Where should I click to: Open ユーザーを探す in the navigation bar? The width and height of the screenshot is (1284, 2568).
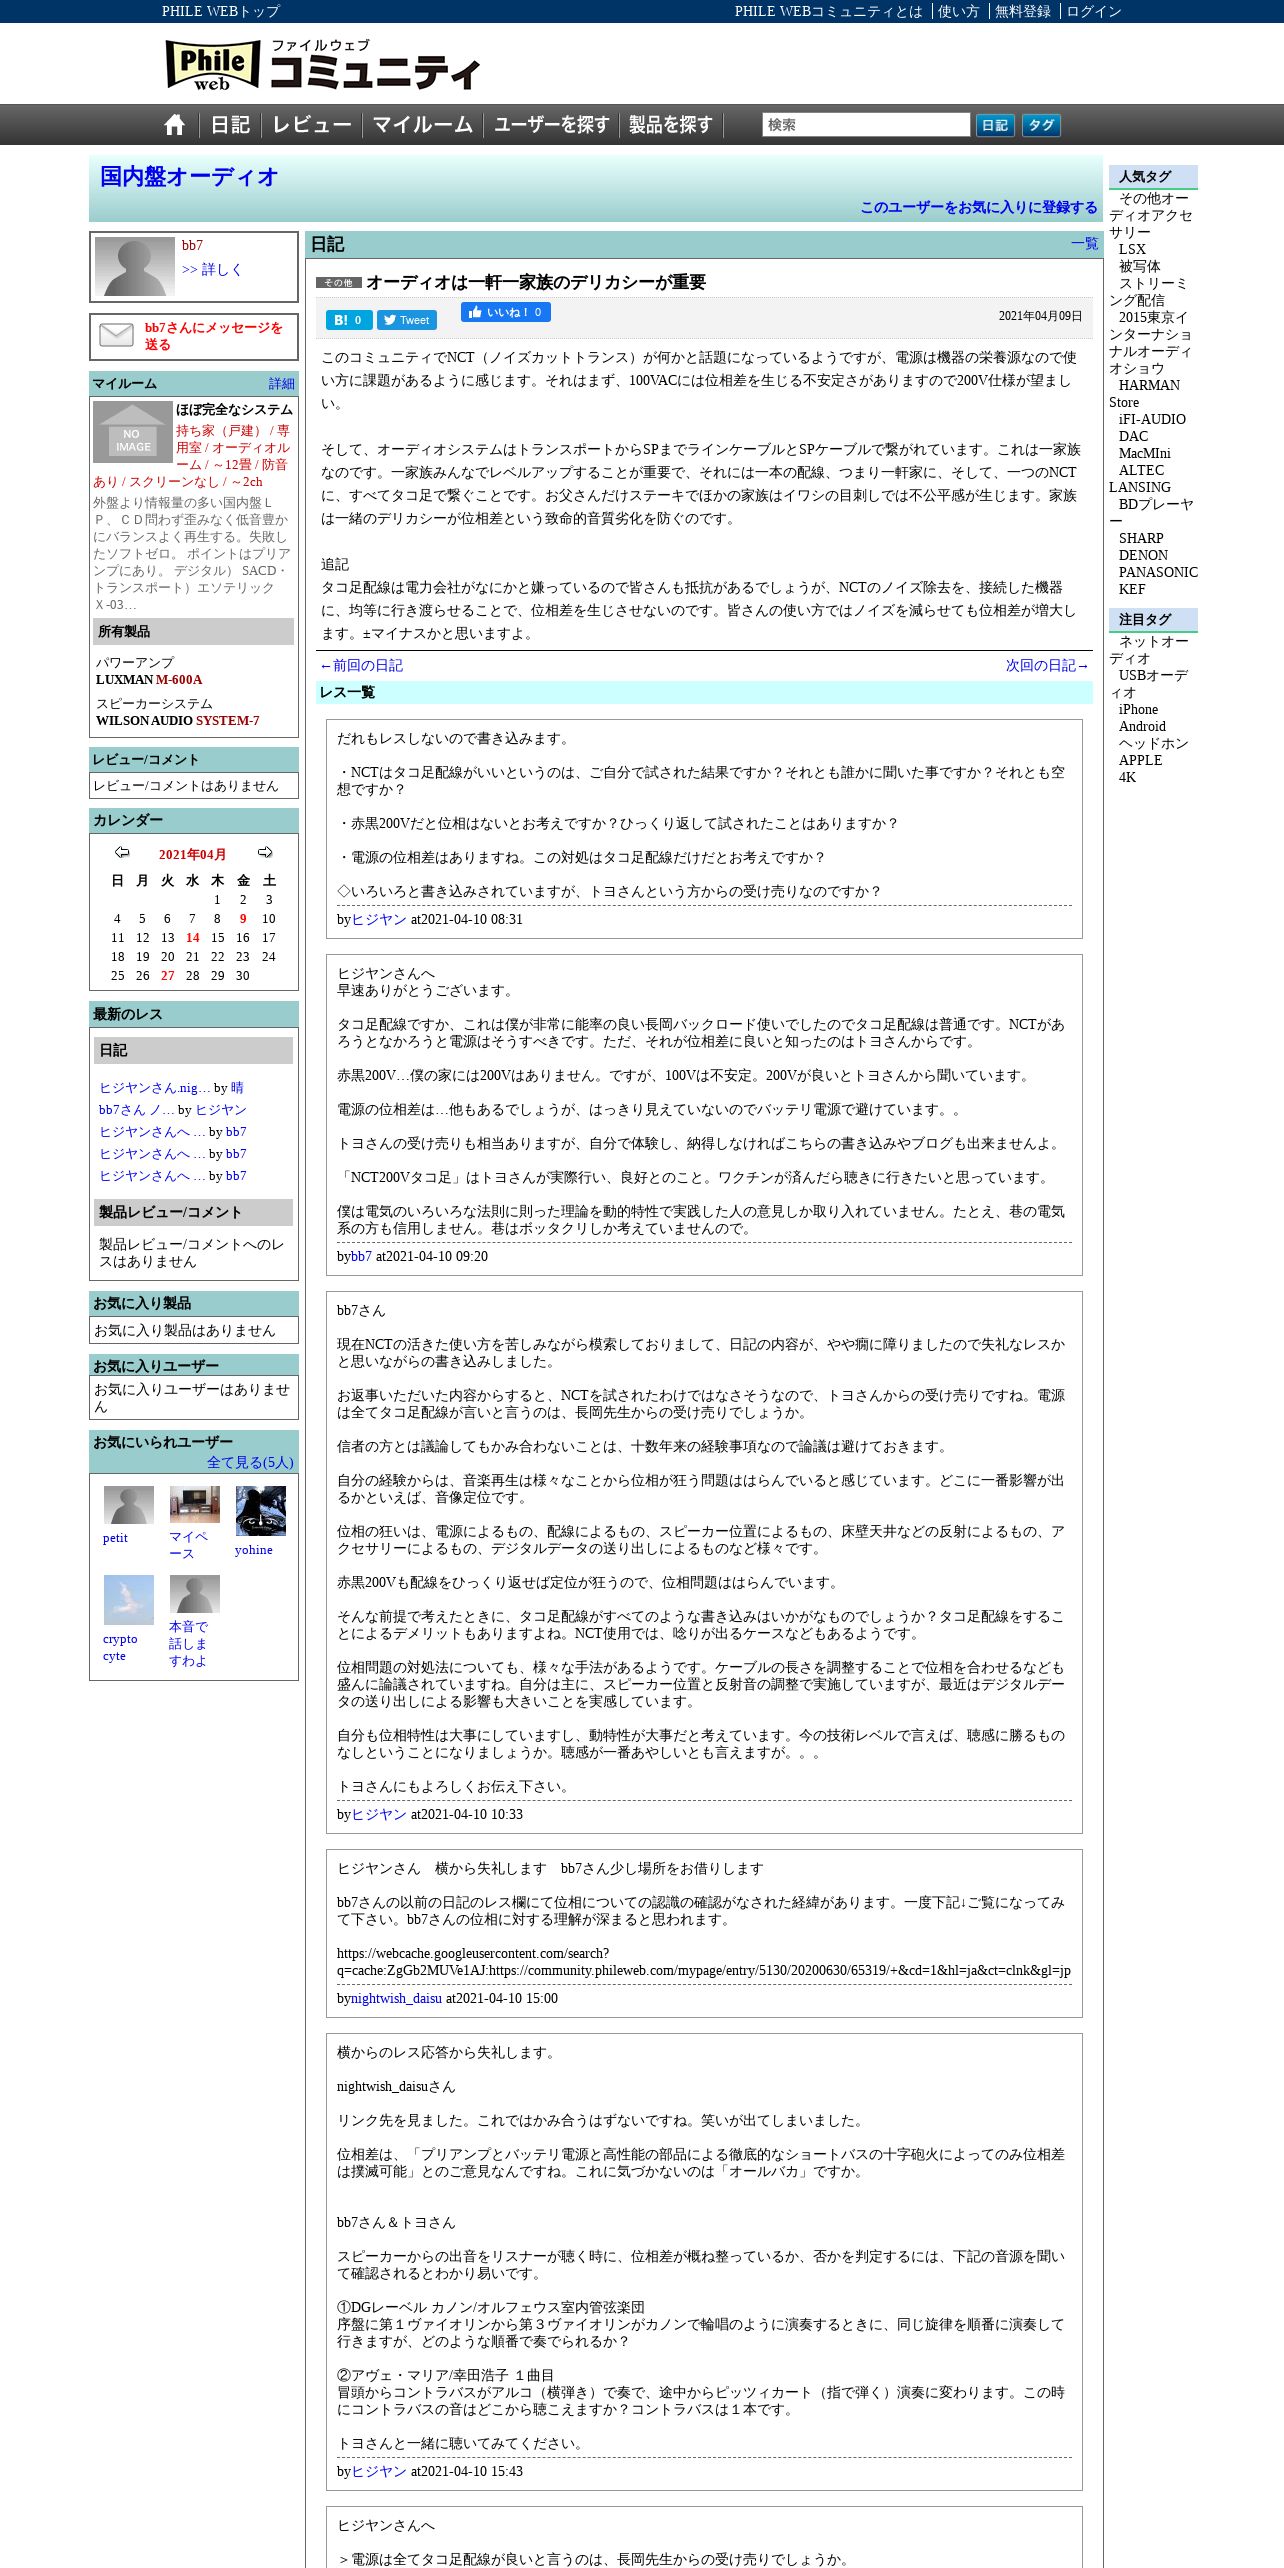point(551,125)
